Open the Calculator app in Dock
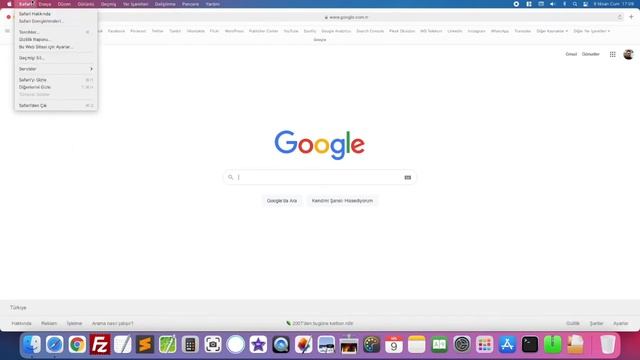 (190, 344)
